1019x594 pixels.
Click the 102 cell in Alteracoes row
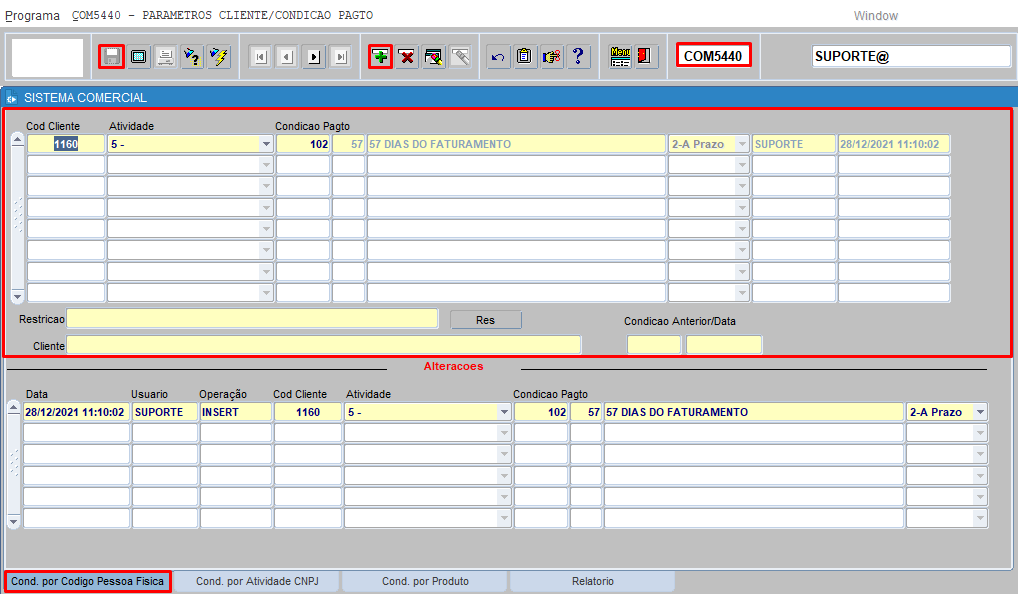coord(541,412)
